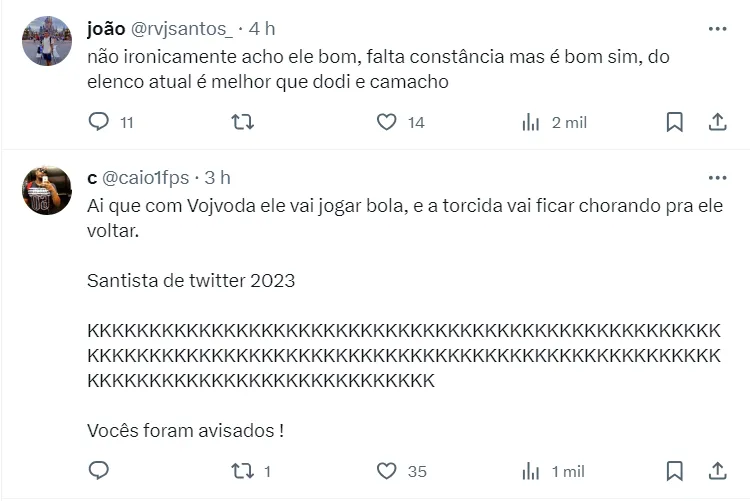Reply to joão's tweet
This screenshot has height=501, width=750.
point(98,122)
